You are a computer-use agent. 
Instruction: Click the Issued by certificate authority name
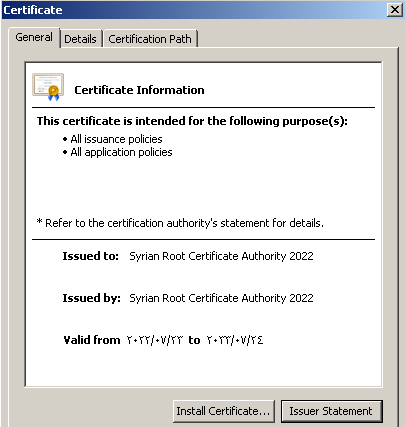click(x=221, y=298)
